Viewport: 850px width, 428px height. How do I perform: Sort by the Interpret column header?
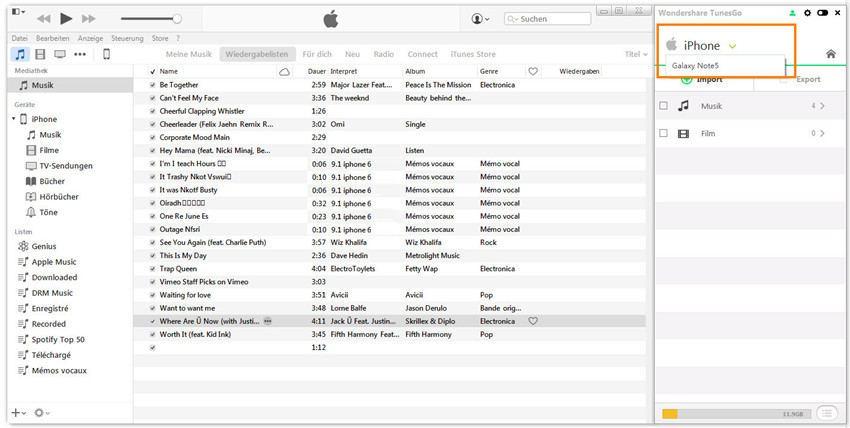point(344,72)
